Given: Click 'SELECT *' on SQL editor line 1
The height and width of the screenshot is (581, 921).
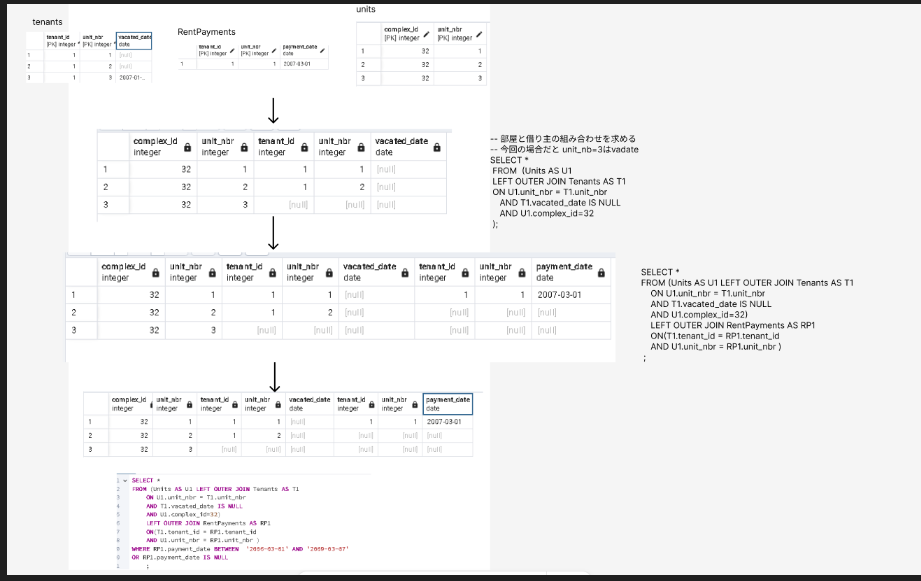Looking at the screenshot, I should [146, 481].
